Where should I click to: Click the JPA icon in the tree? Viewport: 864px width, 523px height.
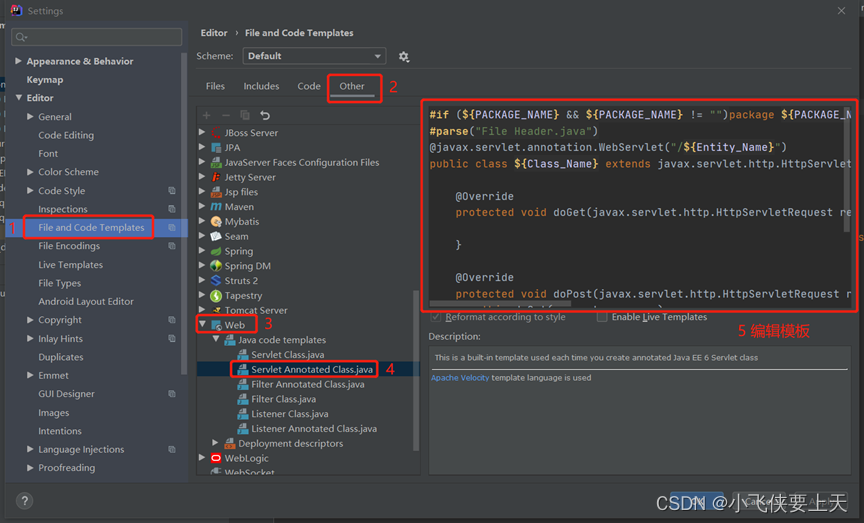pos(216,148)
